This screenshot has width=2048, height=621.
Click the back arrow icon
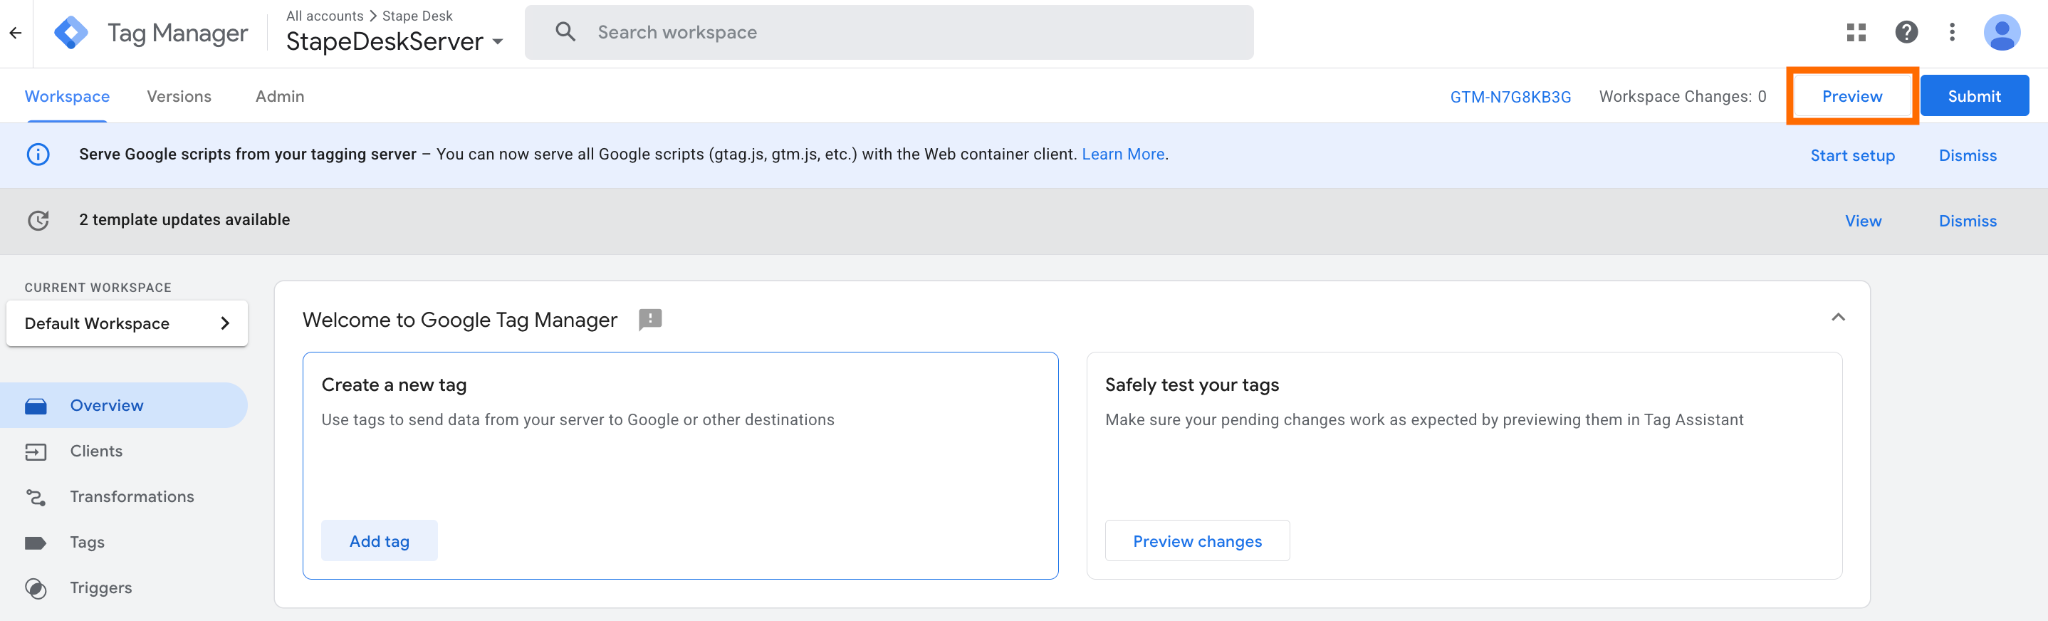(15, 33)
